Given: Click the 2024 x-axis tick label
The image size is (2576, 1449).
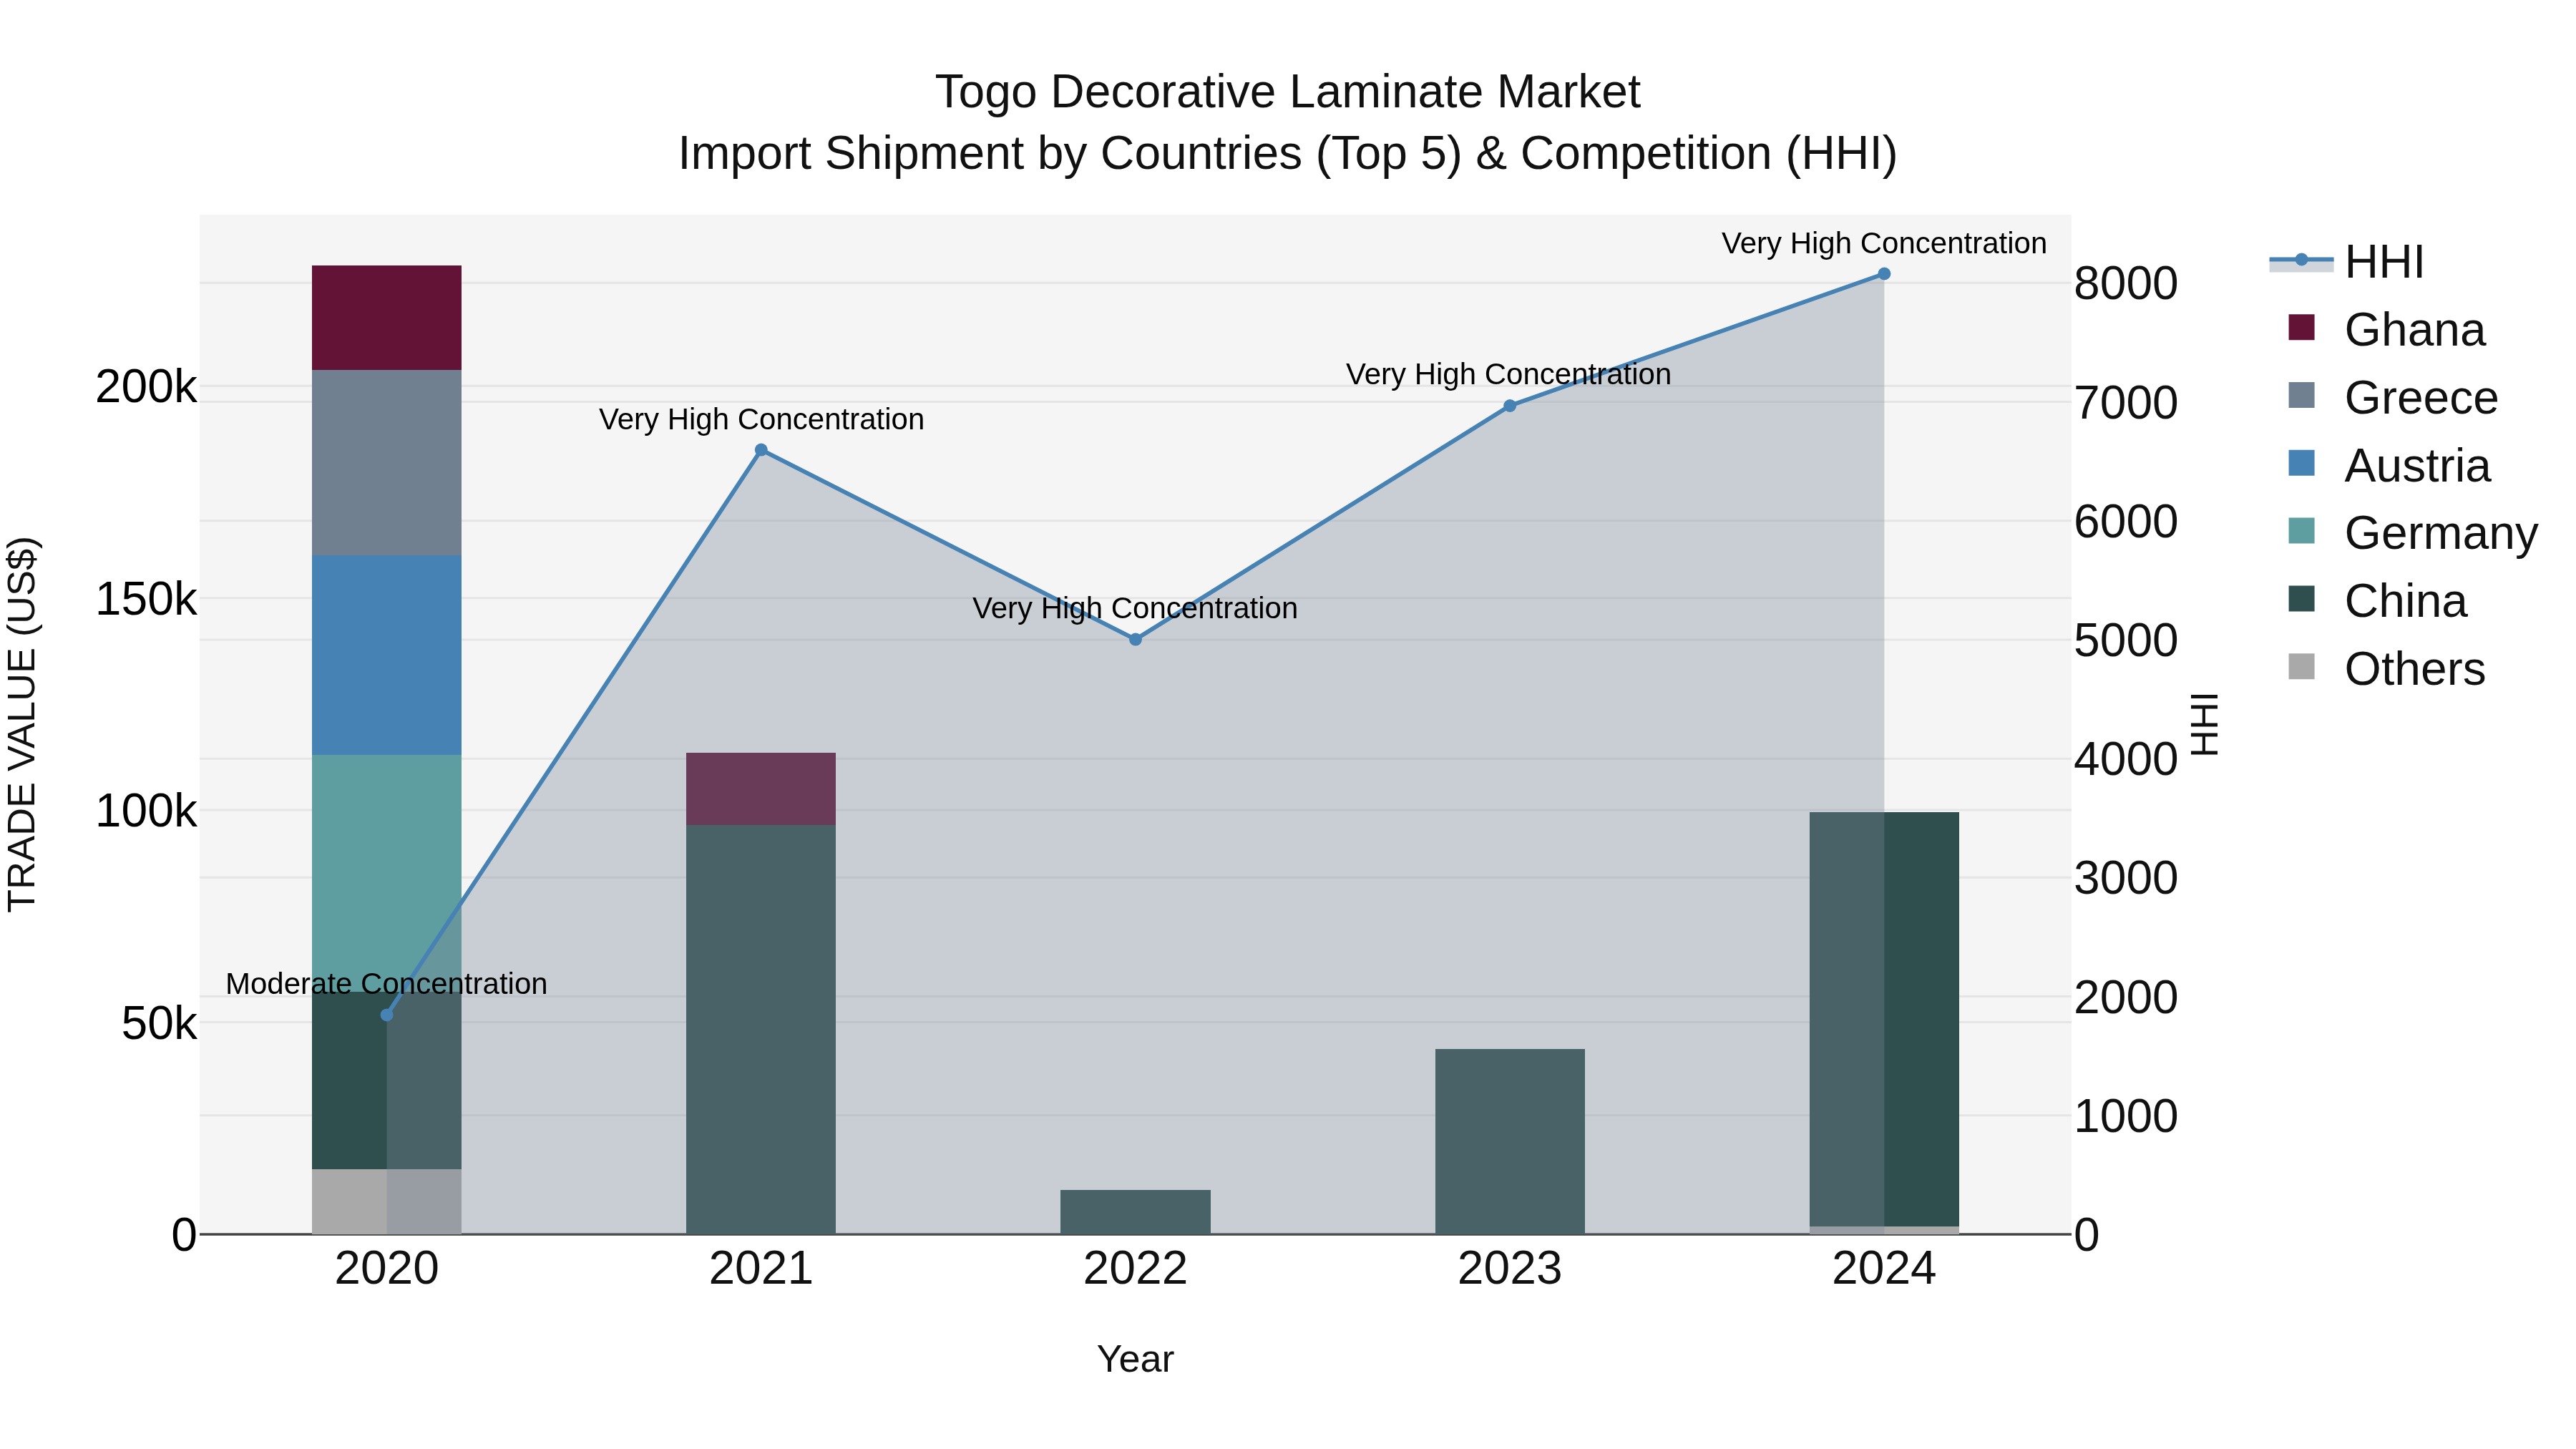Looking at the screenshot, I should pyautogui.click(x=1884, y=1269).
